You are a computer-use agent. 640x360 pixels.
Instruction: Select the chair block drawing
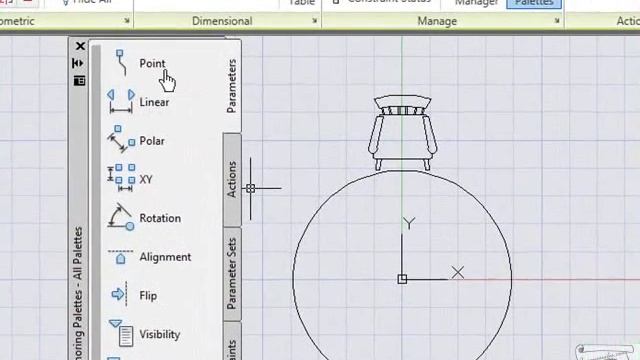click(x=402, y=133)
